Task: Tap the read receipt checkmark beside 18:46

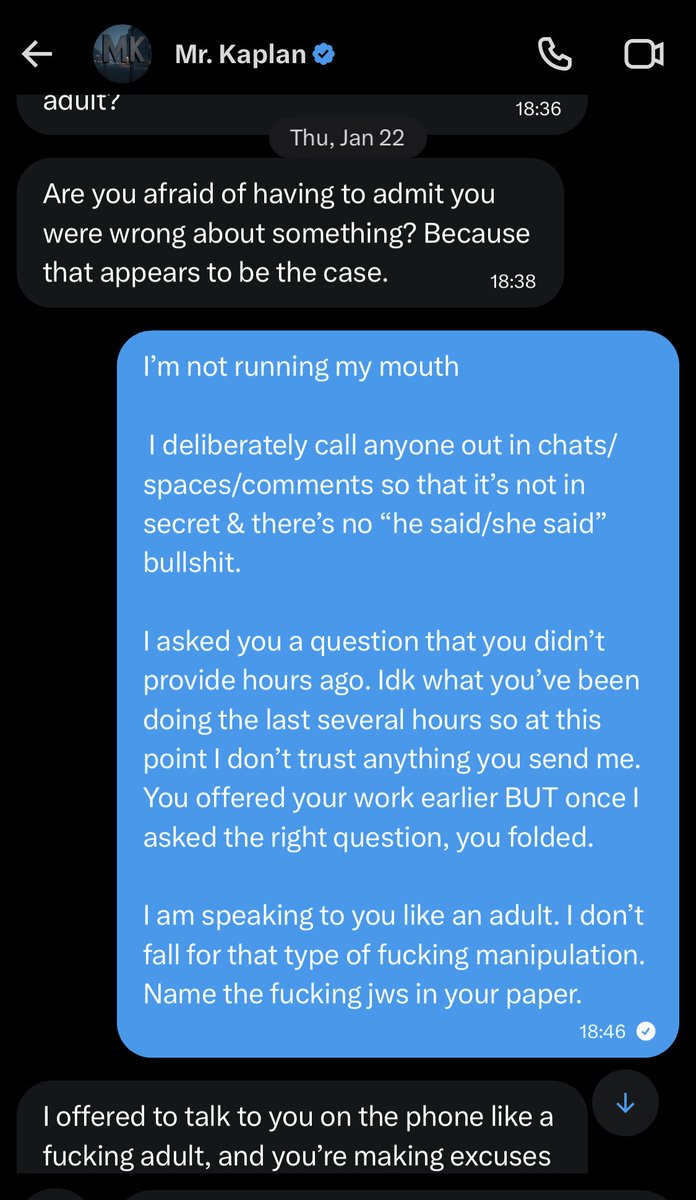Action: click(646, 1031)
